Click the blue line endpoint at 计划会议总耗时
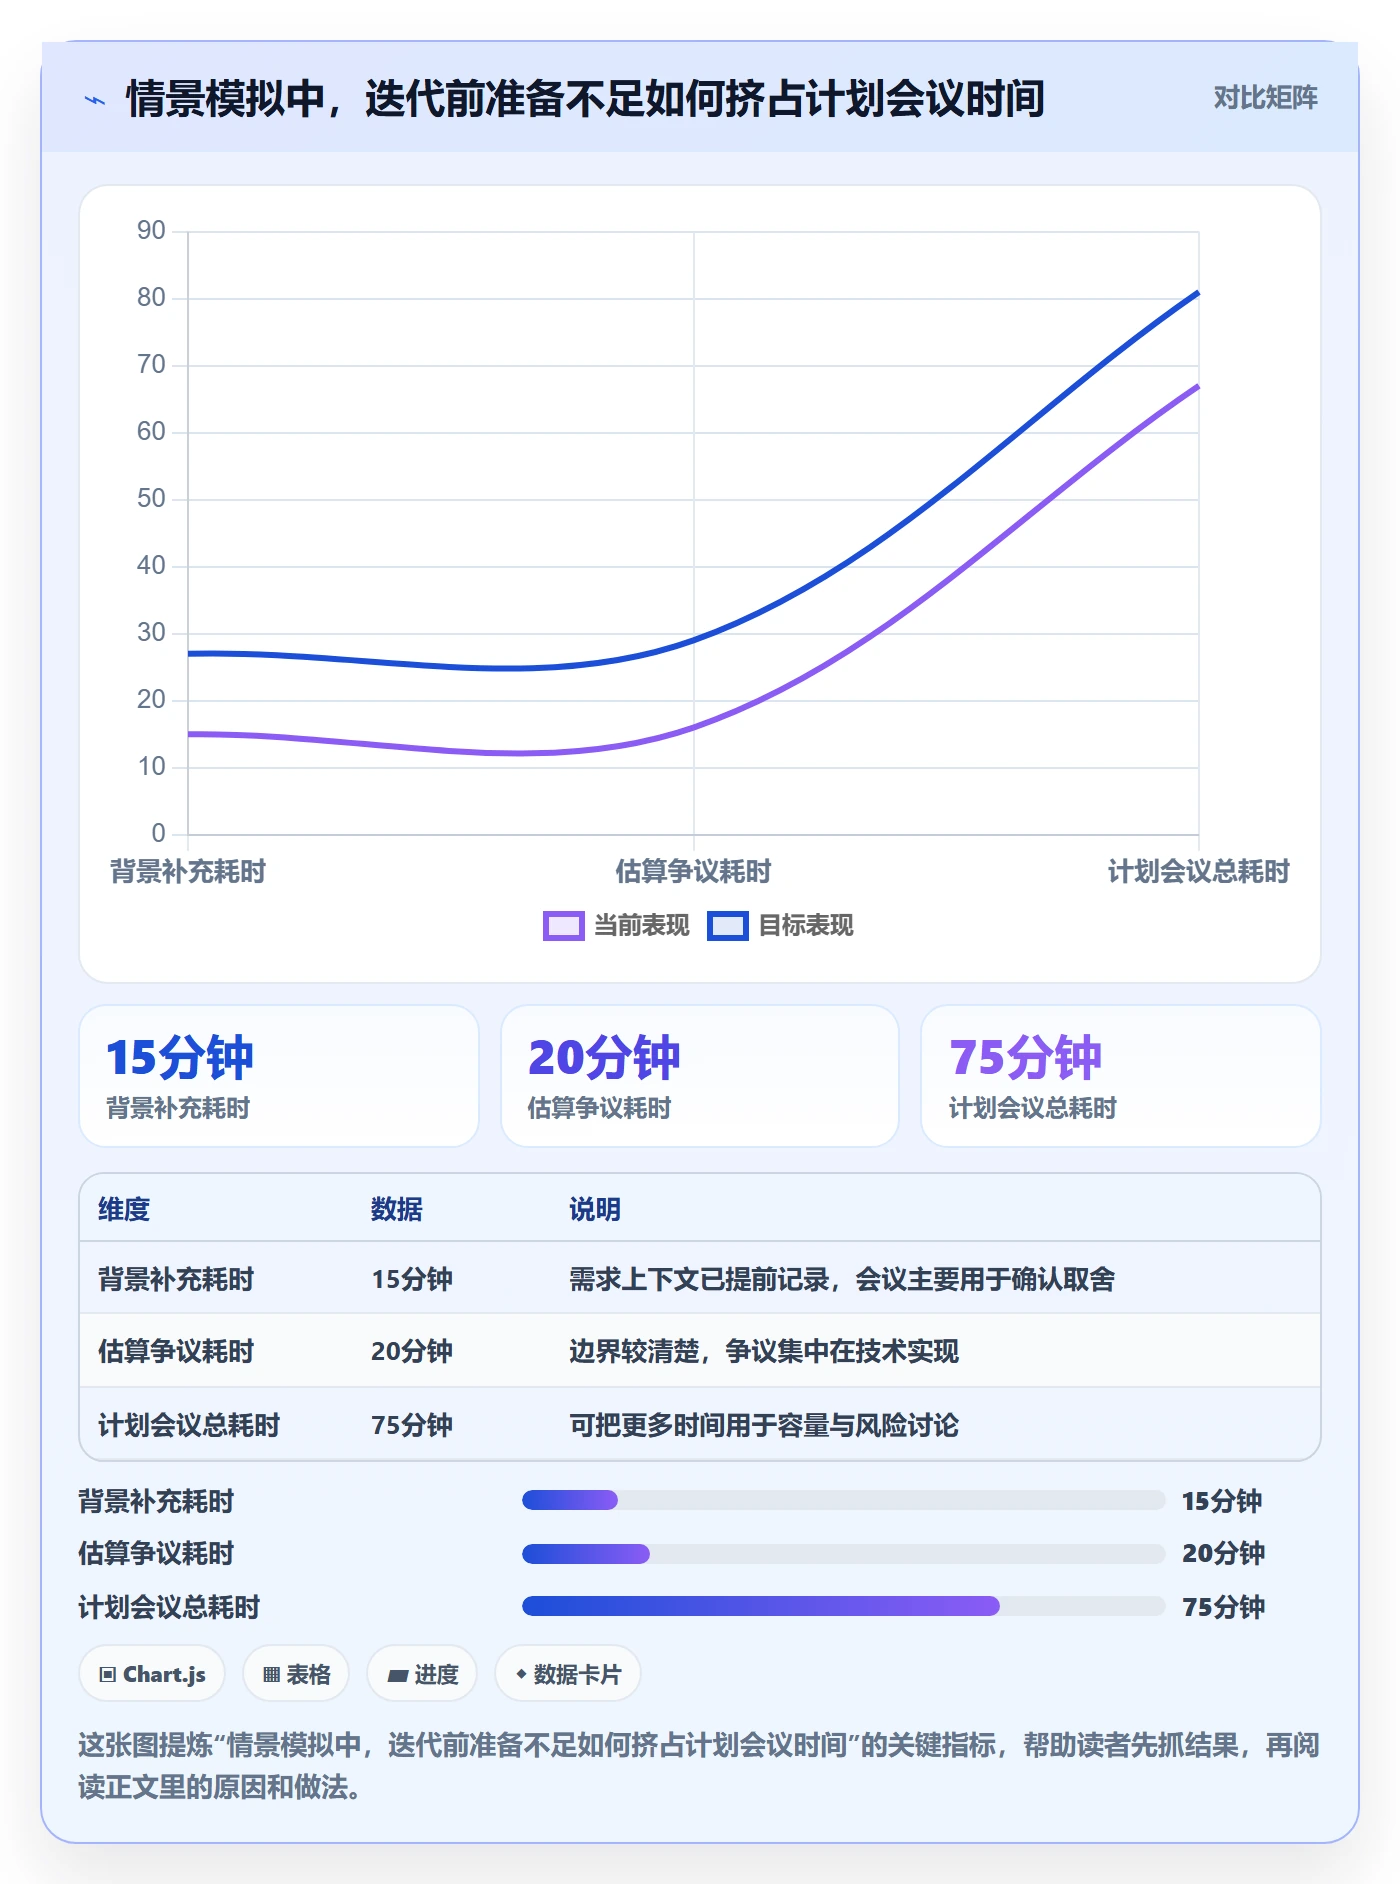 click(x=1198, y=293)
